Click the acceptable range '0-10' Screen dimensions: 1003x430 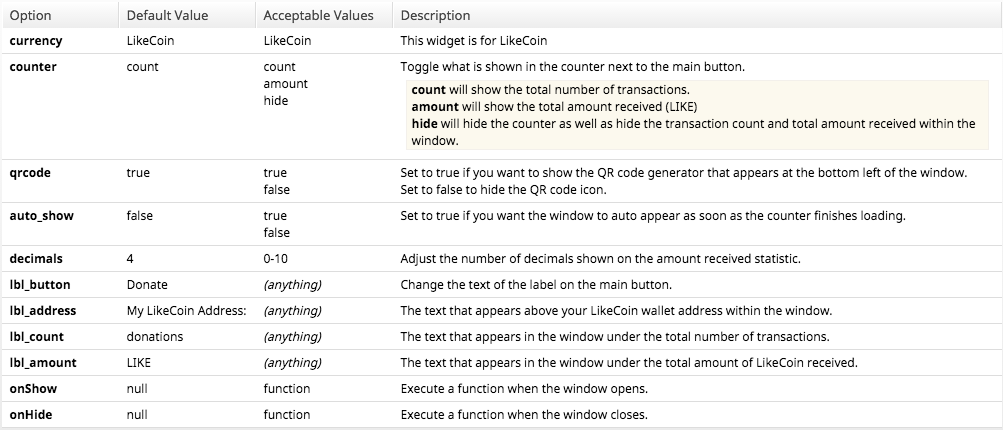(276, 259)
